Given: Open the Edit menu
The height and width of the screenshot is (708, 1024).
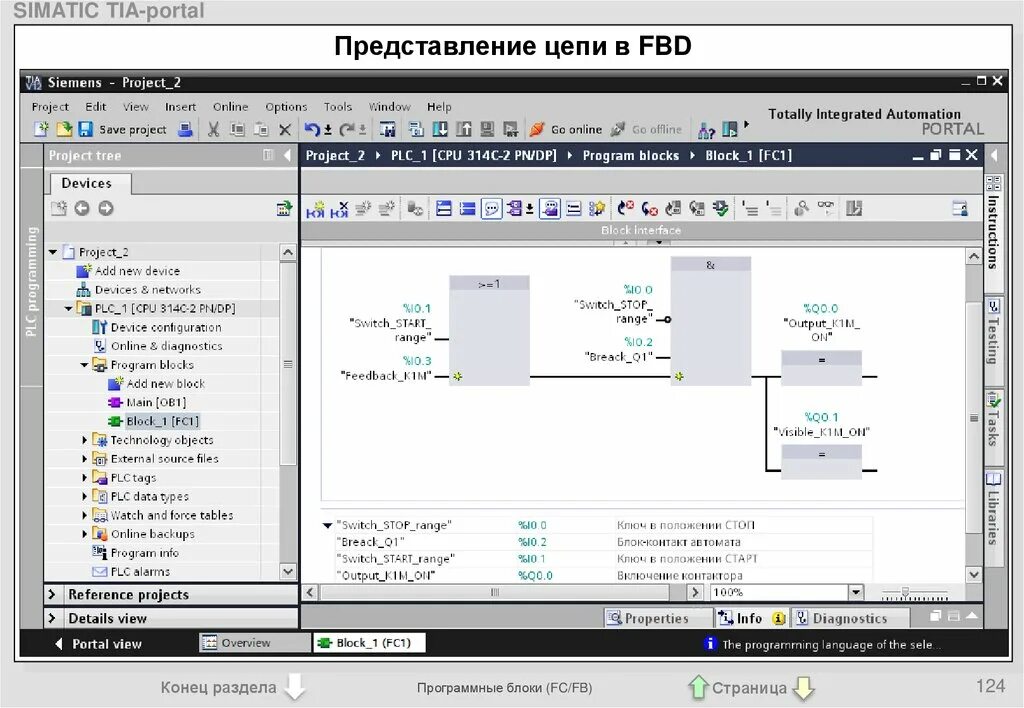Looking at the screenshot, I should coord(95,106).
